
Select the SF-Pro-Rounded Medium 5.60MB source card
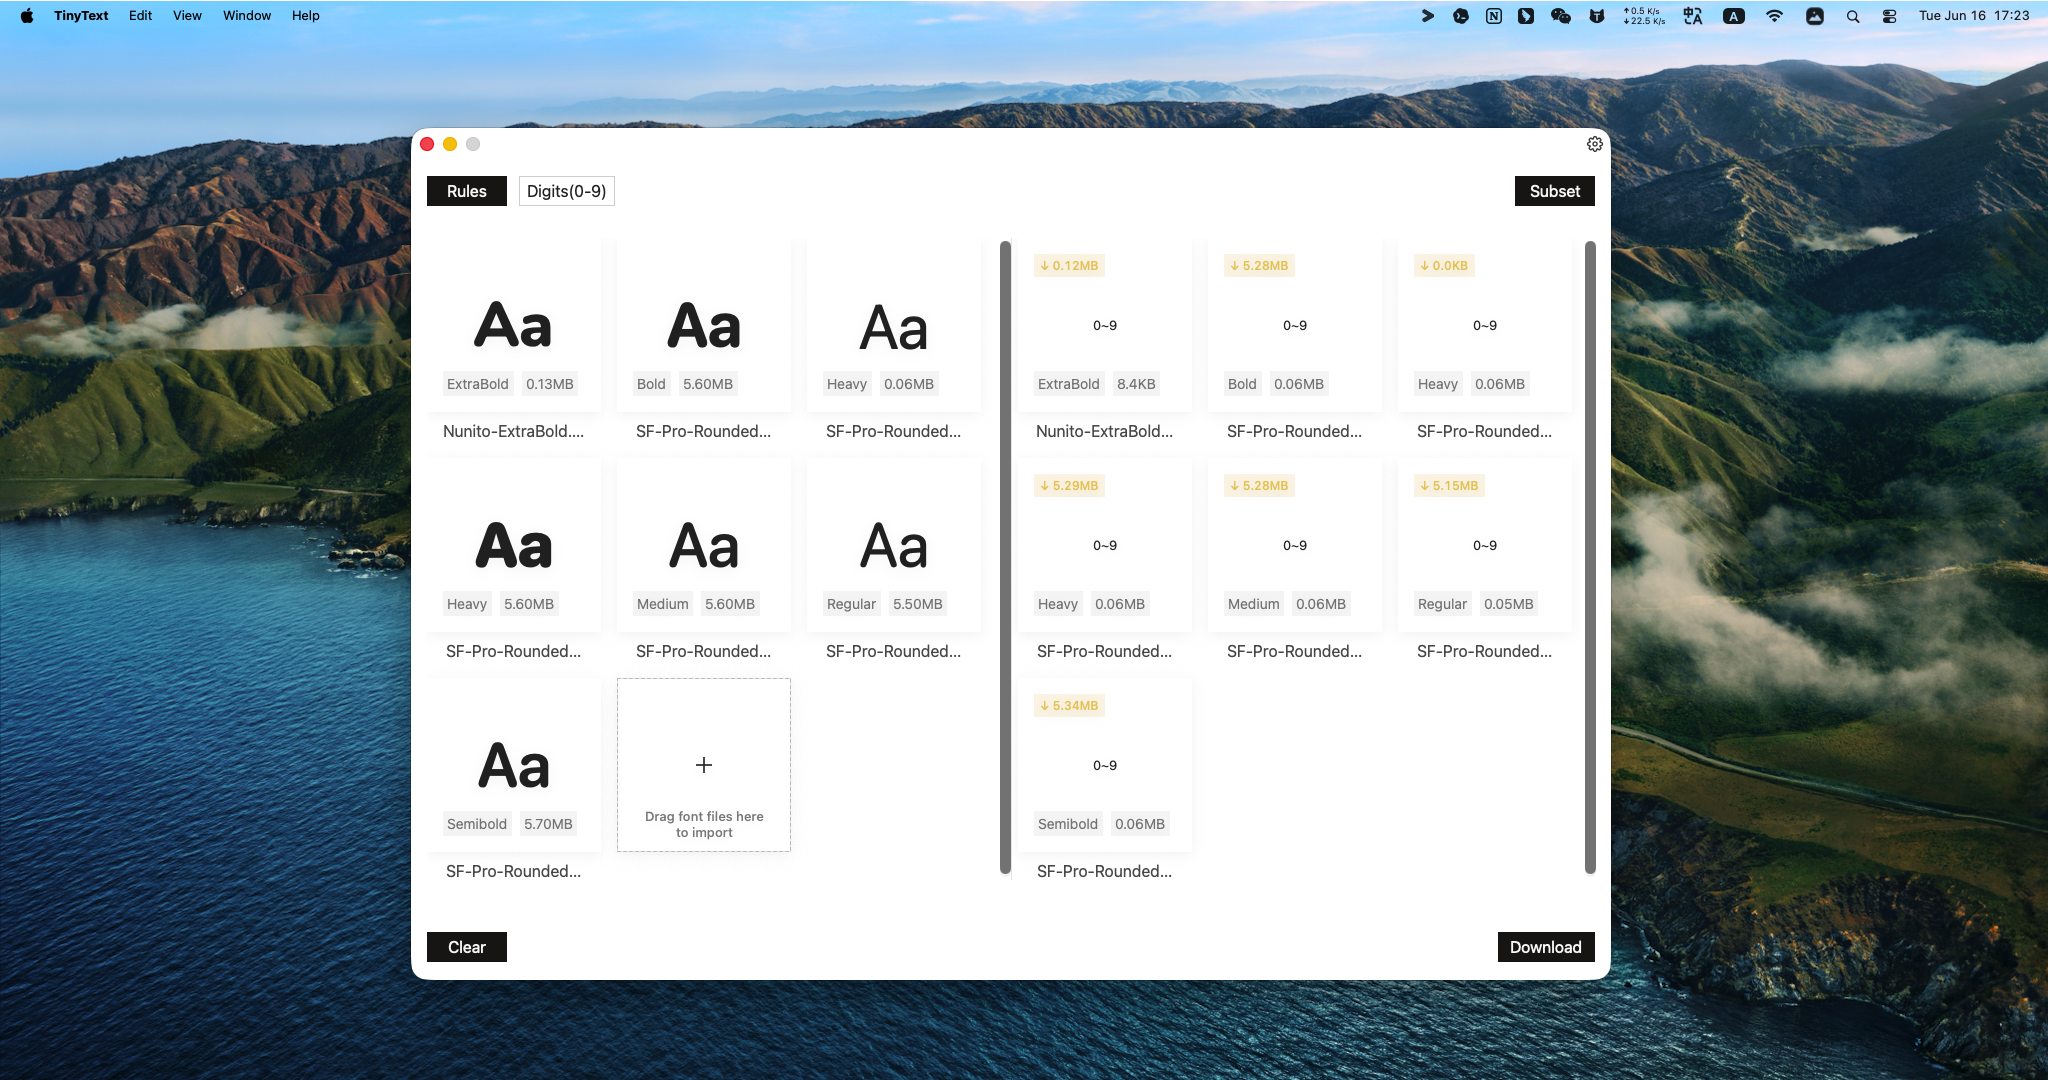click(704, 545)
